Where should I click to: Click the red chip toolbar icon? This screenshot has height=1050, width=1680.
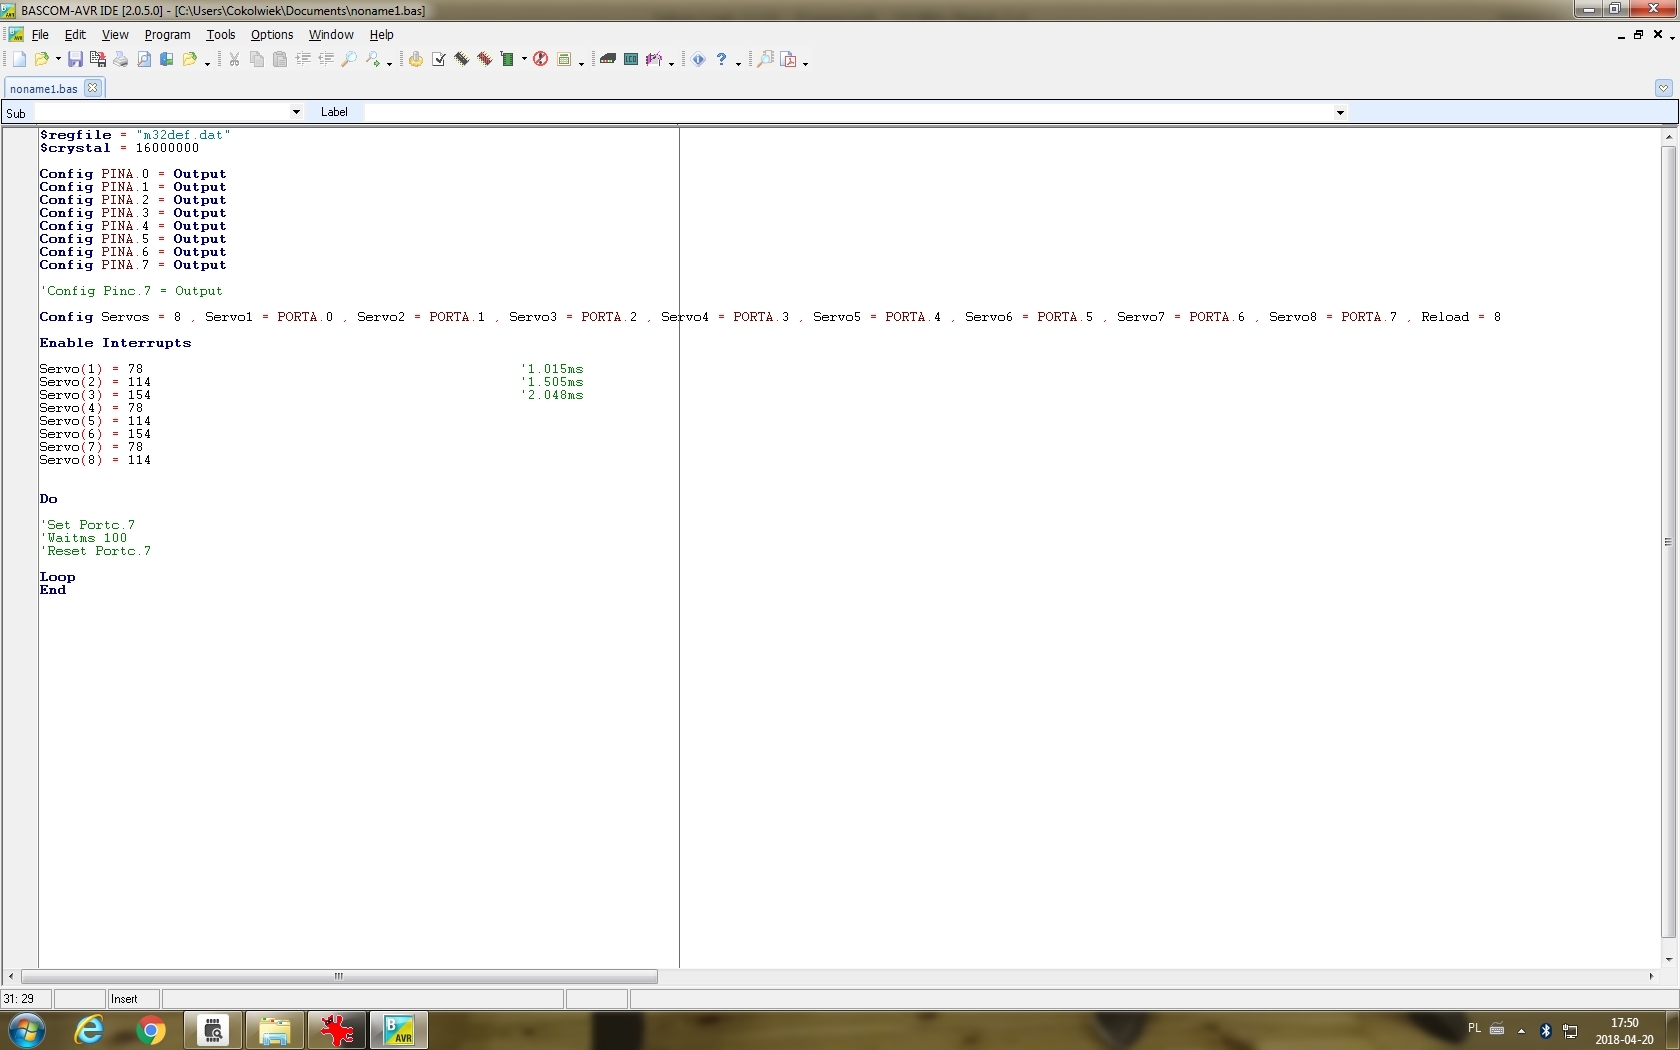pos(485,60)
